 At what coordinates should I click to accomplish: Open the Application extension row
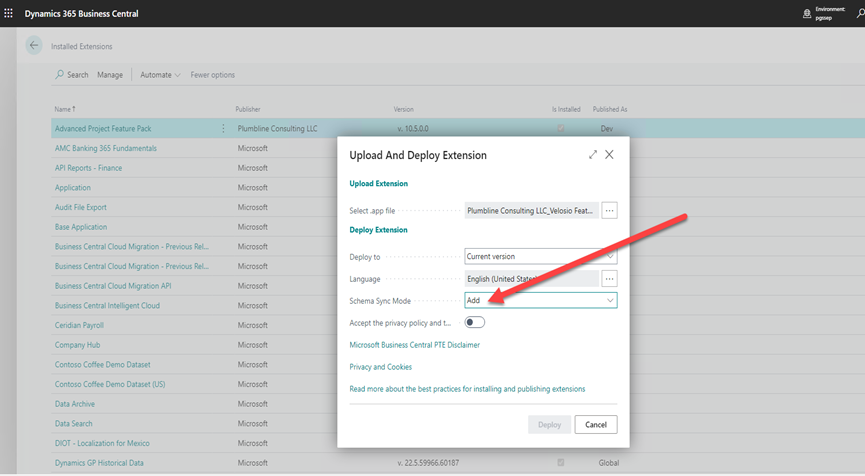click(73, 188)
